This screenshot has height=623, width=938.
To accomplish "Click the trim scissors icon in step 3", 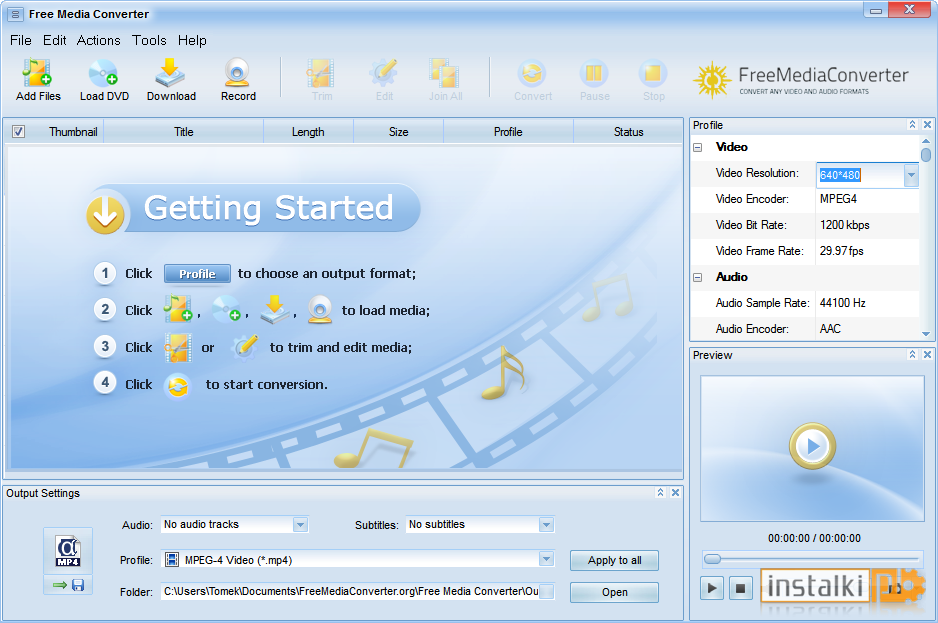I will (178, 348).
